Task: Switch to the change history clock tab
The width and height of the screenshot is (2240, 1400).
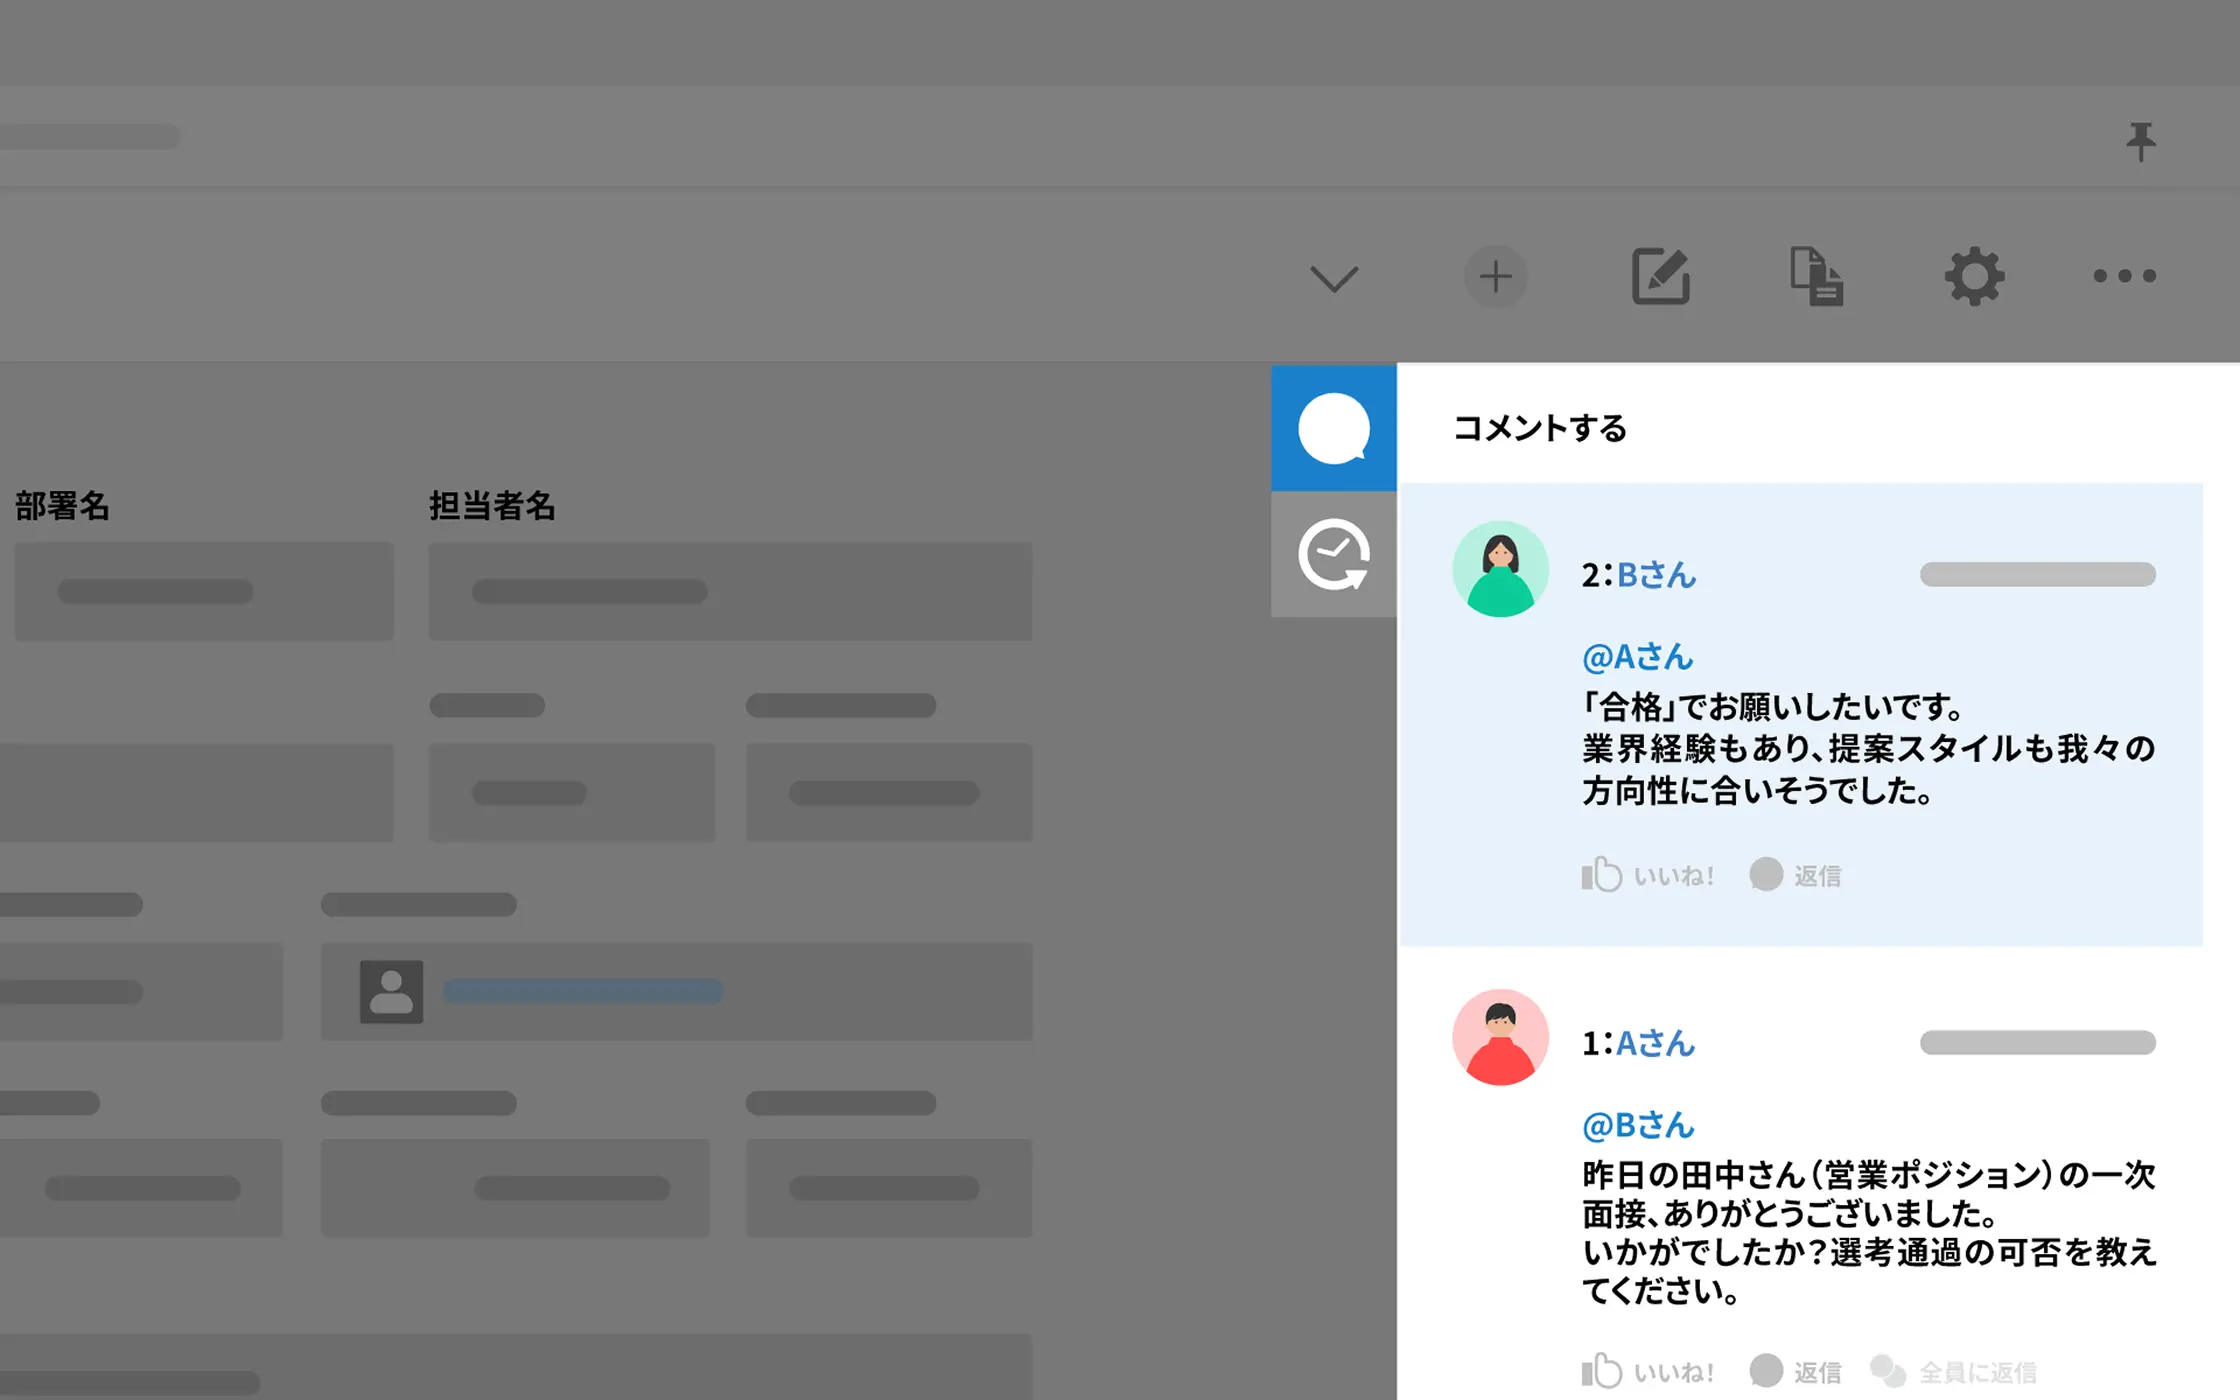Action: click(x=1333, y=554)
